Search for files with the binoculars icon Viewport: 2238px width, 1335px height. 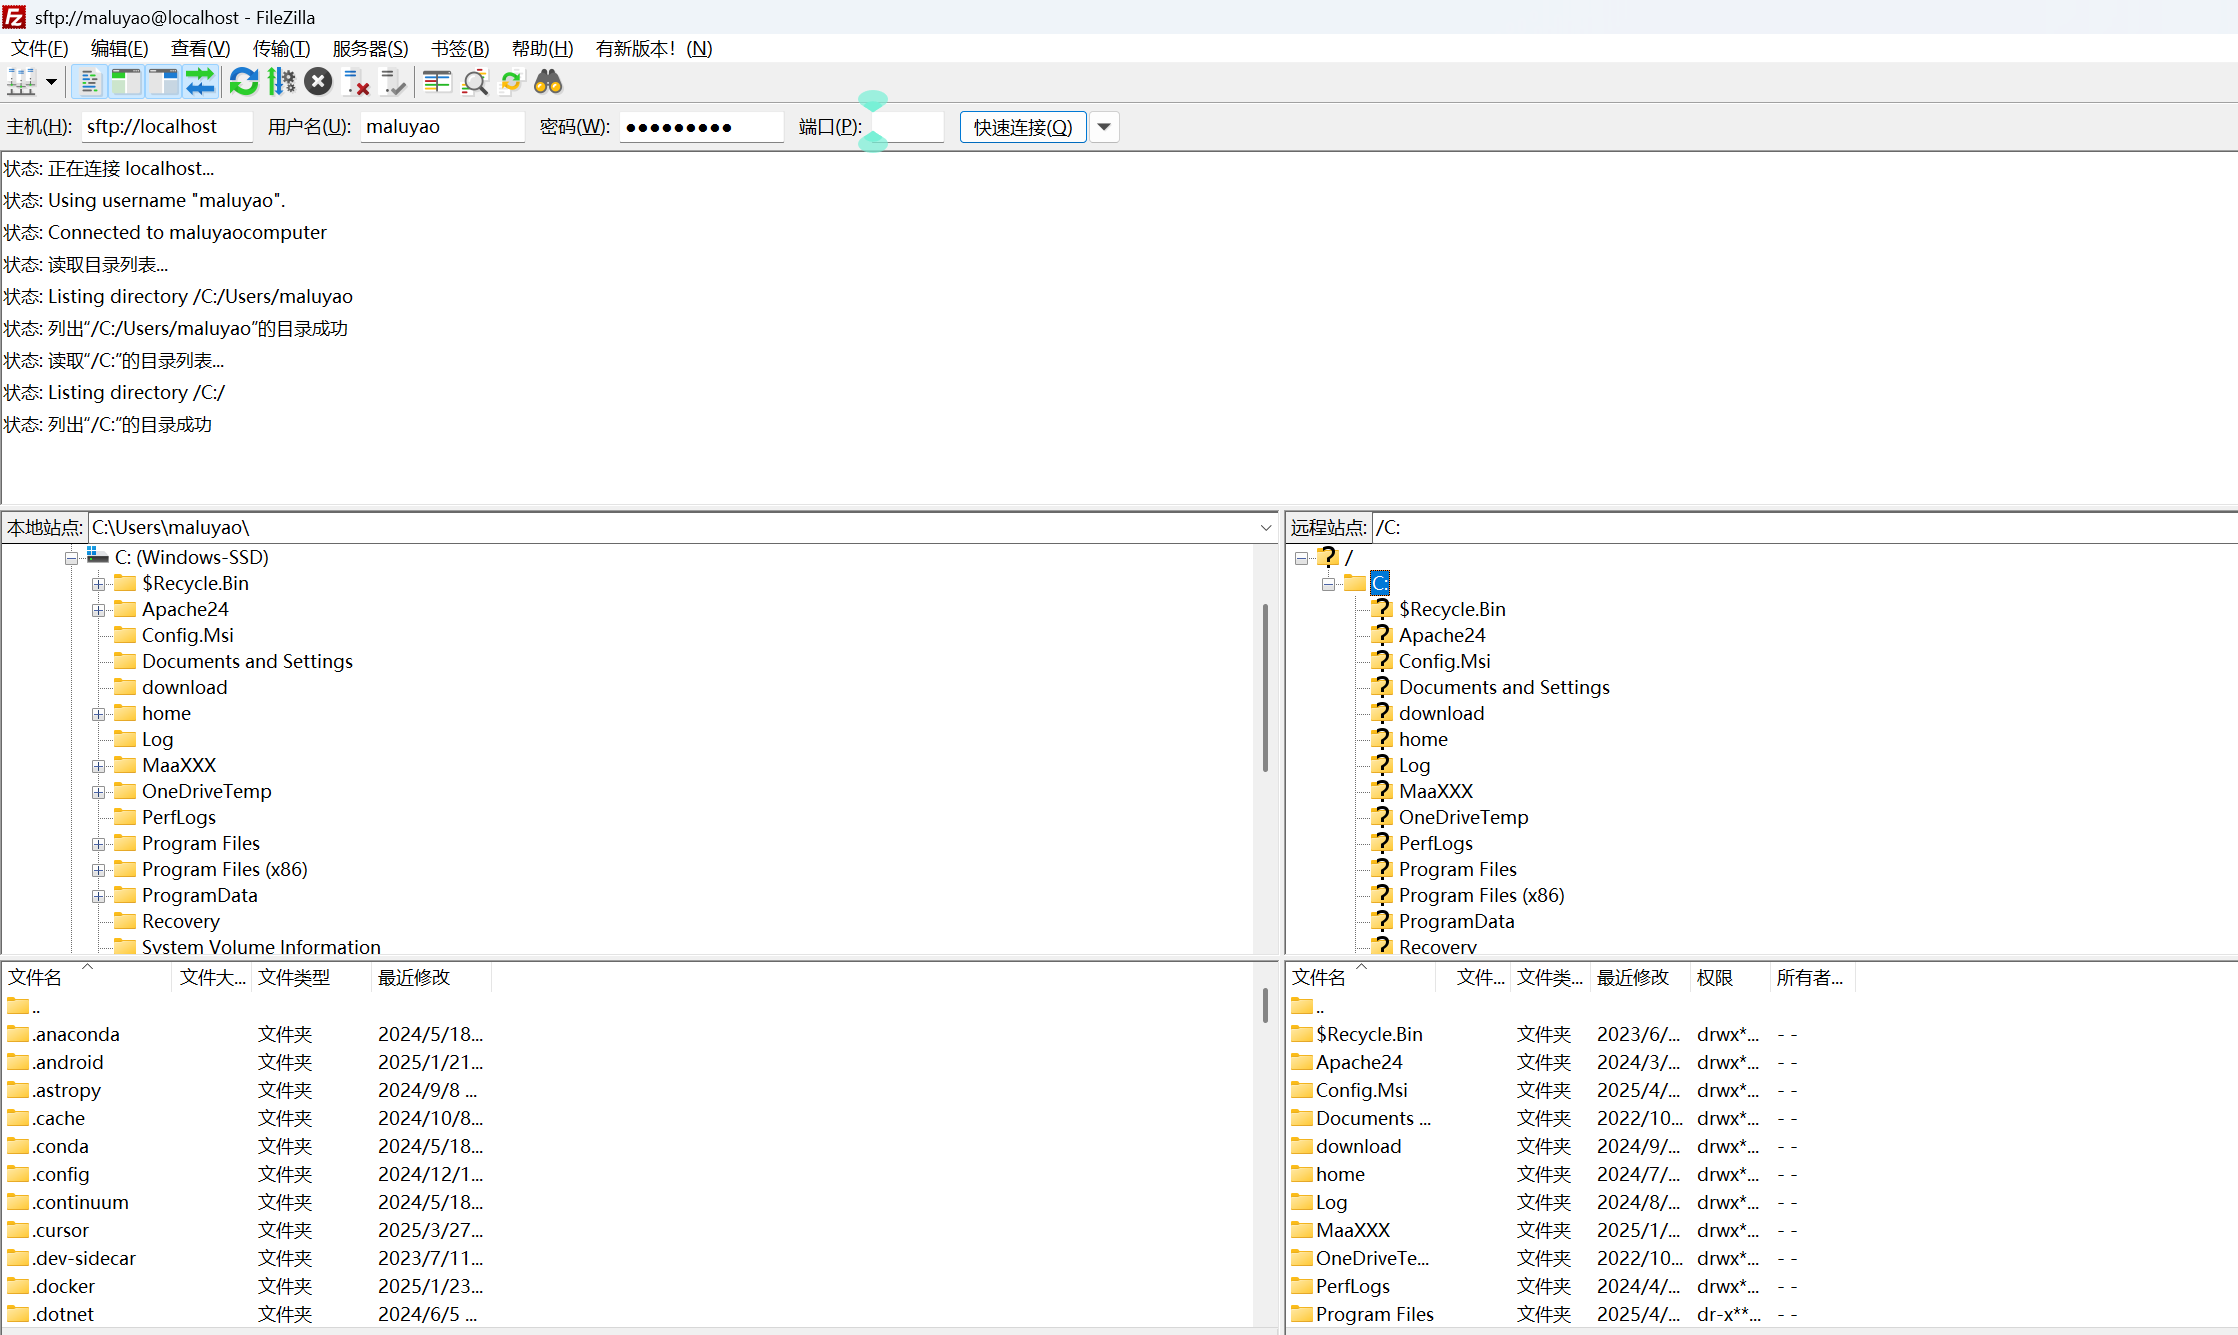tap(548, 82)
